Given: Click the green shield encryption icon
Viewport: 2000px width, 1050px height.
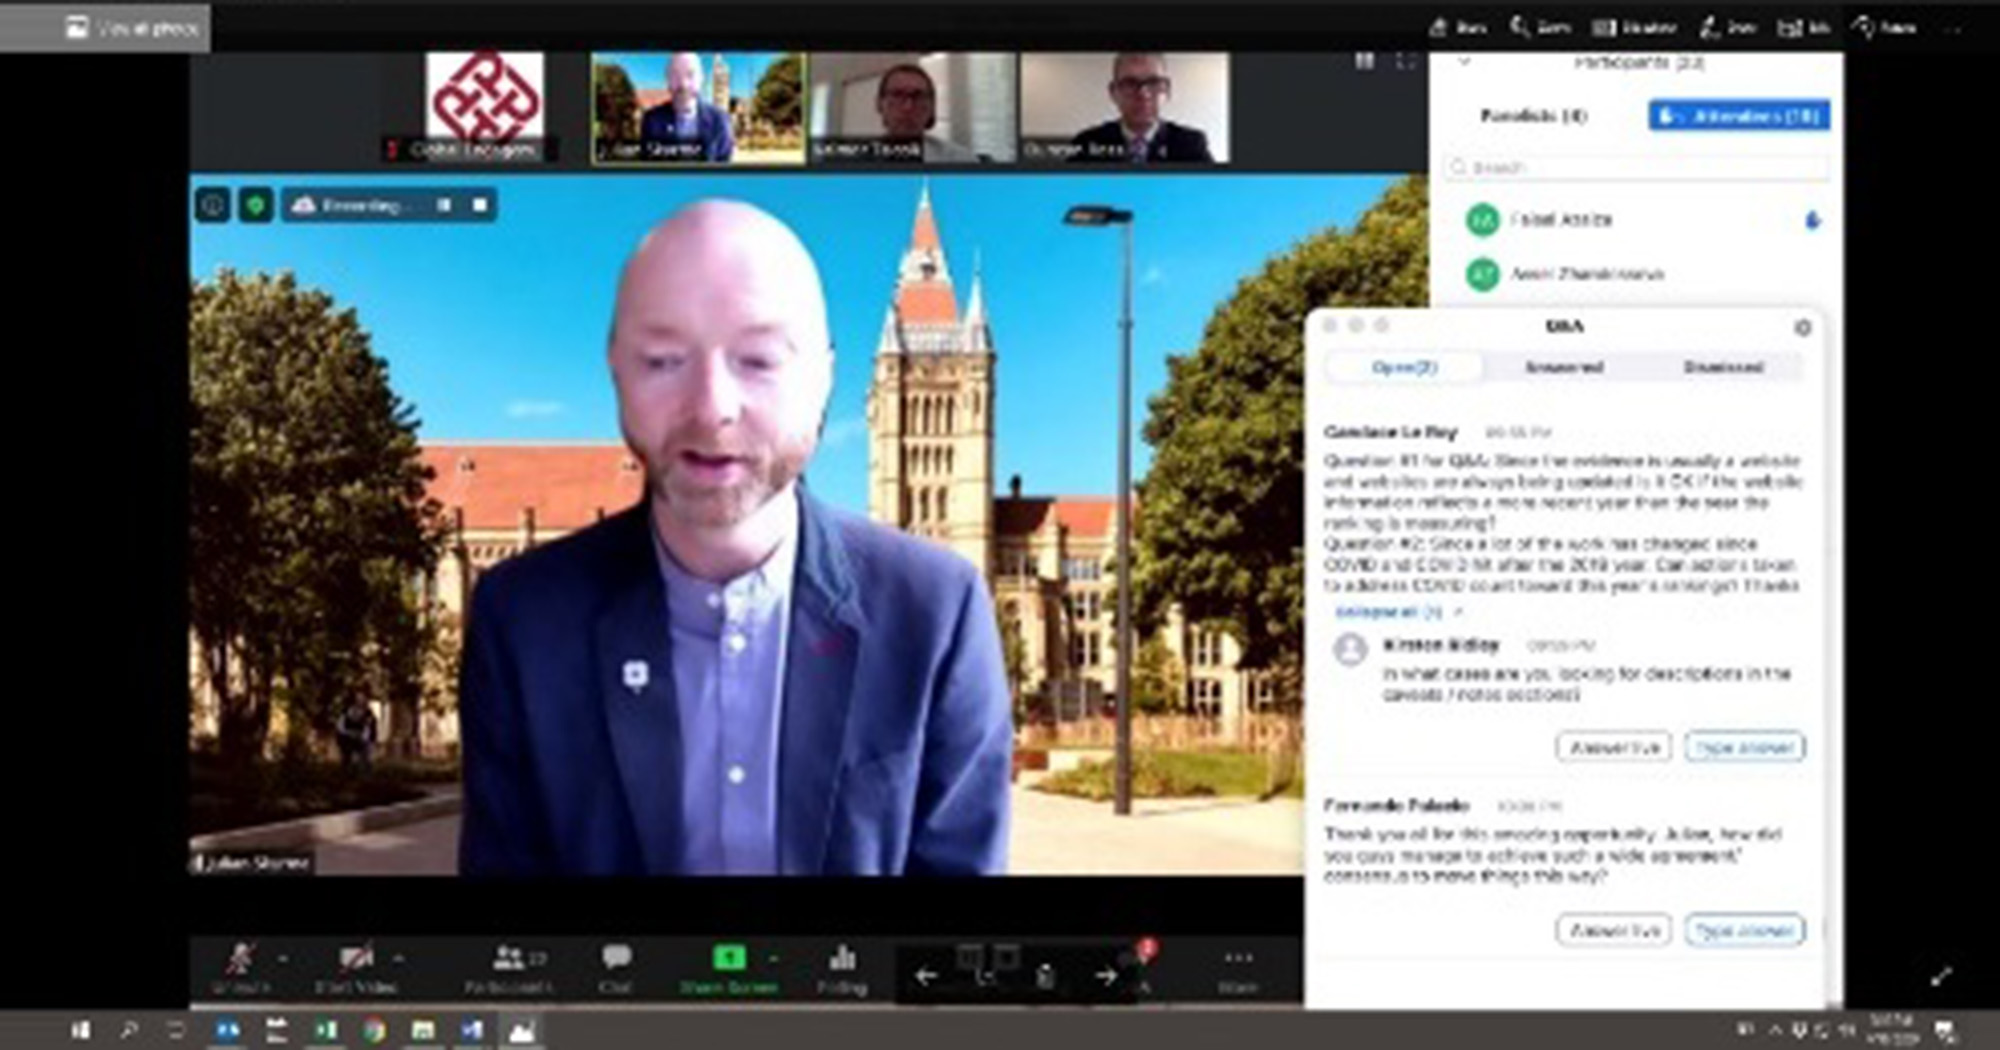Looking at the screenshot, I should pyautogui.click(x=256, y=205).
